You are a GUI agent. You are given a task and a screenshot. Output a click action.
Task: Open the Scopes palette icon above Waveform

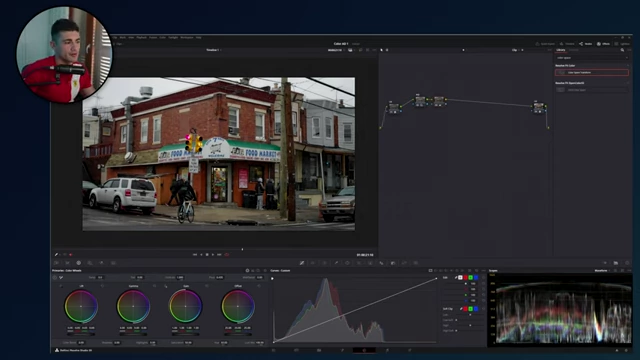coord(616,263)
